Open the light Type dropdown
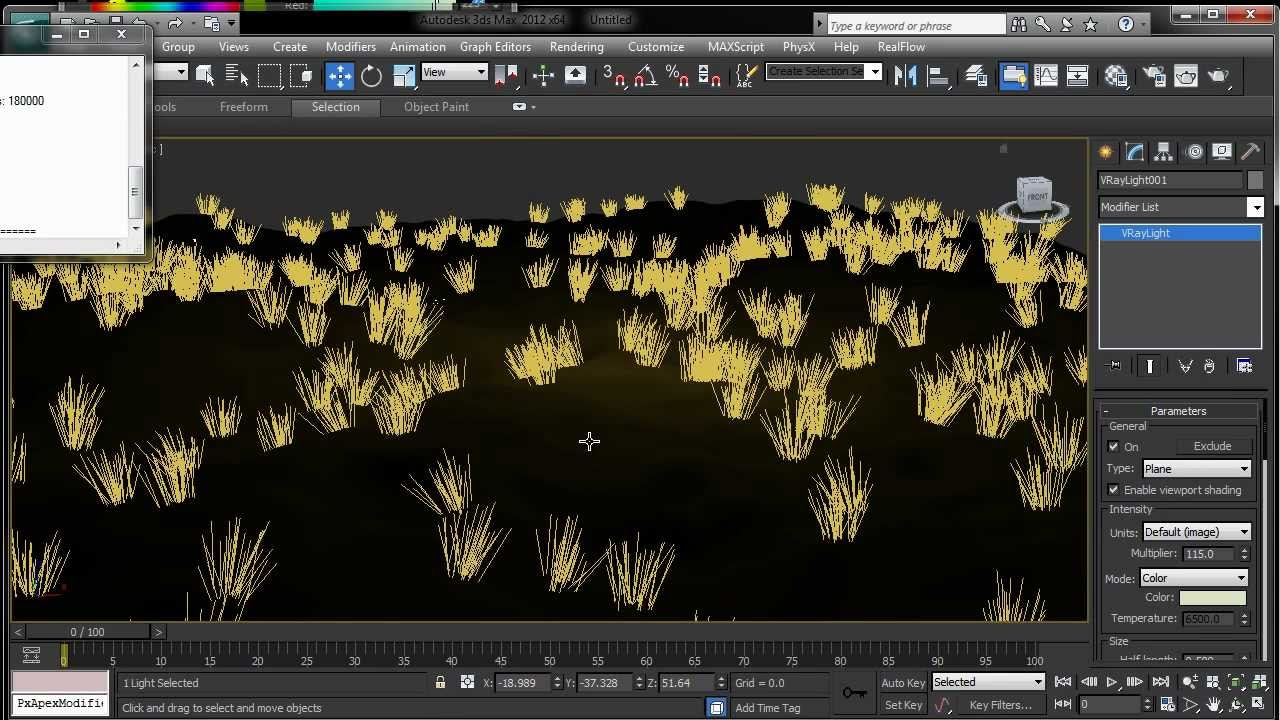1280x720 pixels. tap(1197, 469)
